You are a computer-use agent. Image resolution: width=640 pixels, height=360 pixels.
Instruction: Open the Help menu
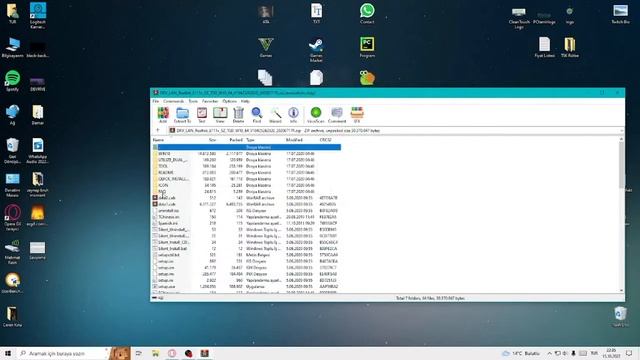pyautogui.click(x=245, y=101)
